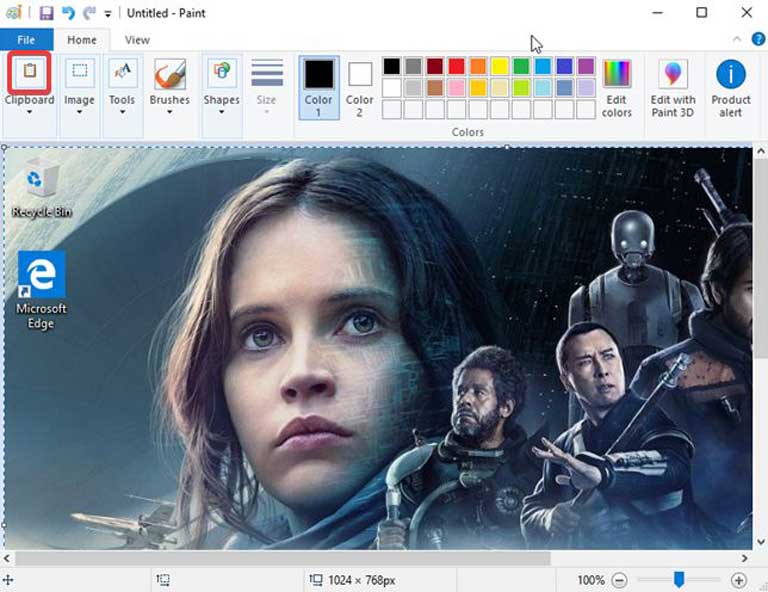Click the horizontal scrollbar left arrow
This screenshot has width=768, height=592.
pyautogui.click(x=7, y=558)
